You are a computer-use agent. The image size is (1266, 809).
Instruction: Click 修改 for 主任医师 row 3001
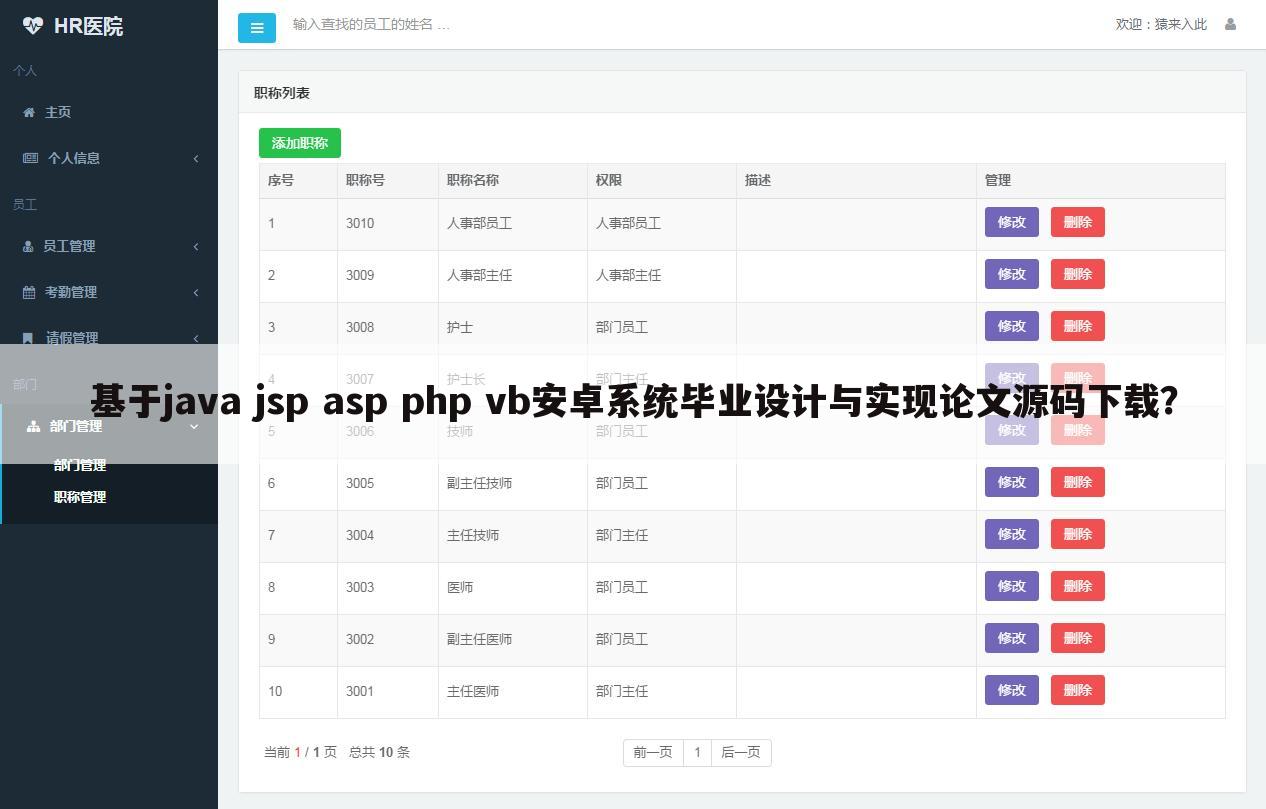1012,690
